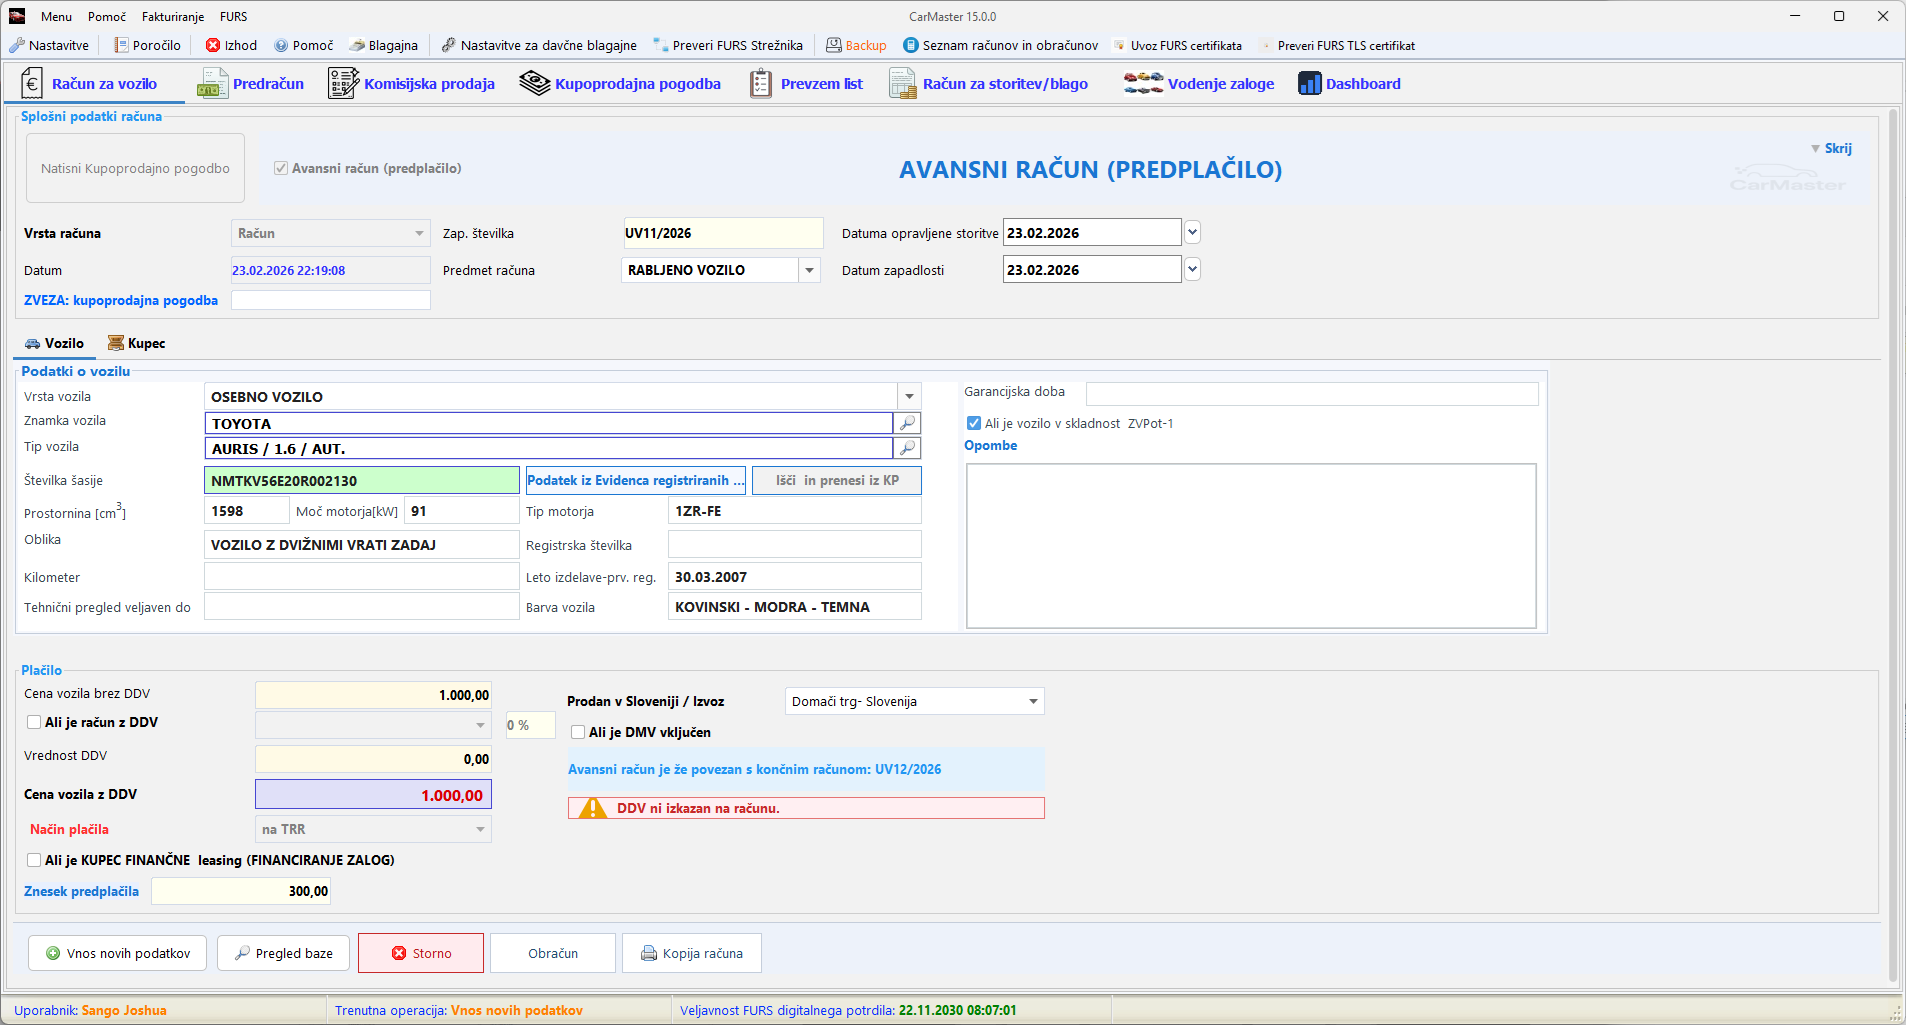Click the green Vnos novih podatkov icon
This screenshot has width=1906, height=1025.
pyautogui.click(x=53, y=953)
